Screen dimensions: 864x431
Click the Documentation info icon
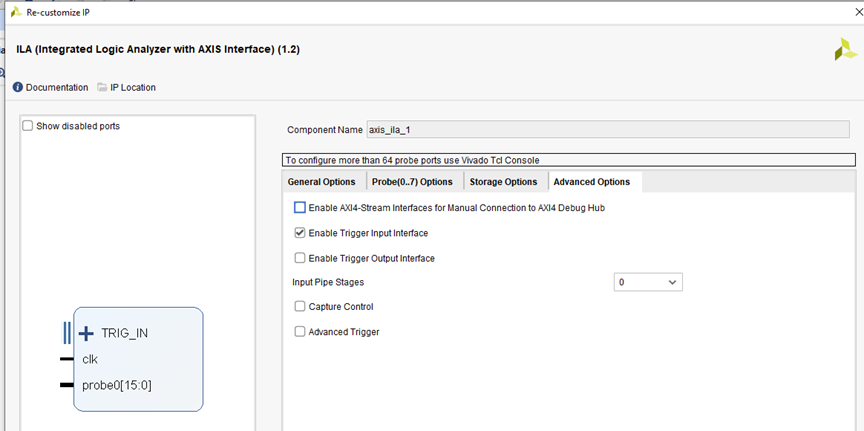[19, 88]
